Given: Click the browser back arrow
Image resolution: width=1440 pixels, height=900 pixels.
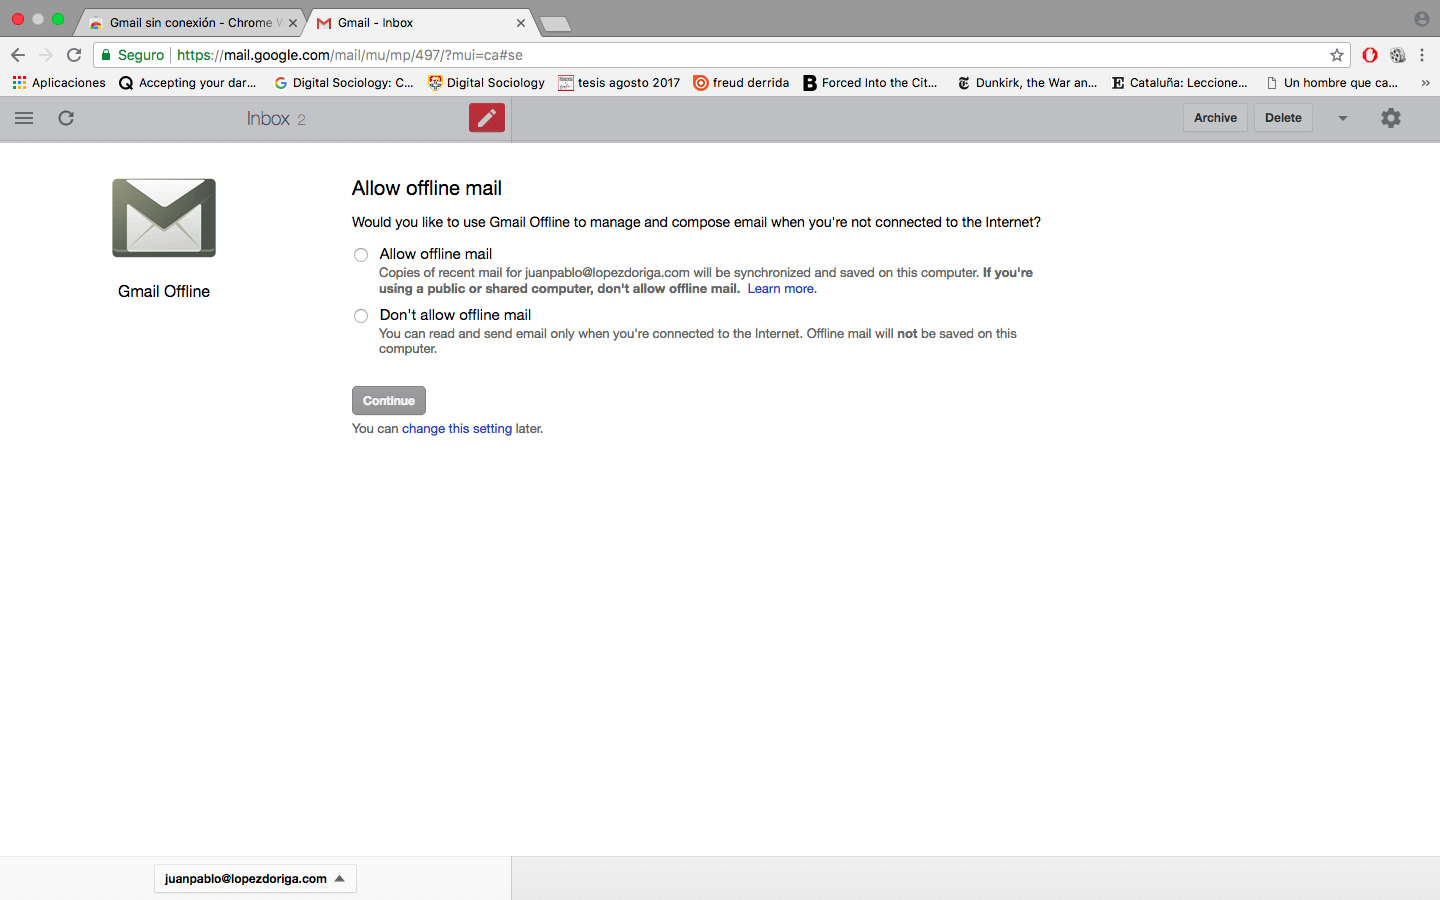Looking at the screenshot, I should (17, 55).
